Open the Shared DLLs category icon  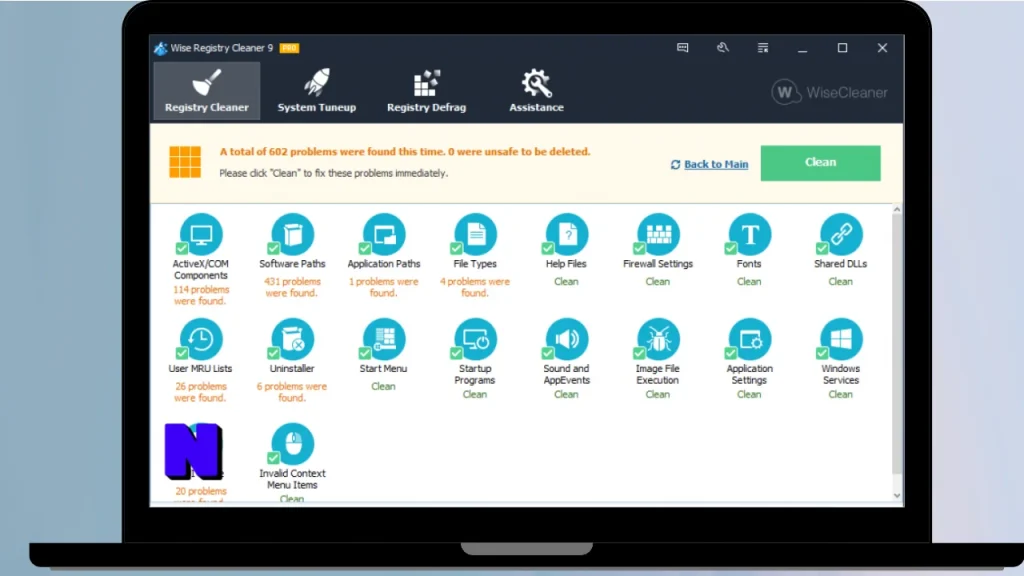(841, 234)
